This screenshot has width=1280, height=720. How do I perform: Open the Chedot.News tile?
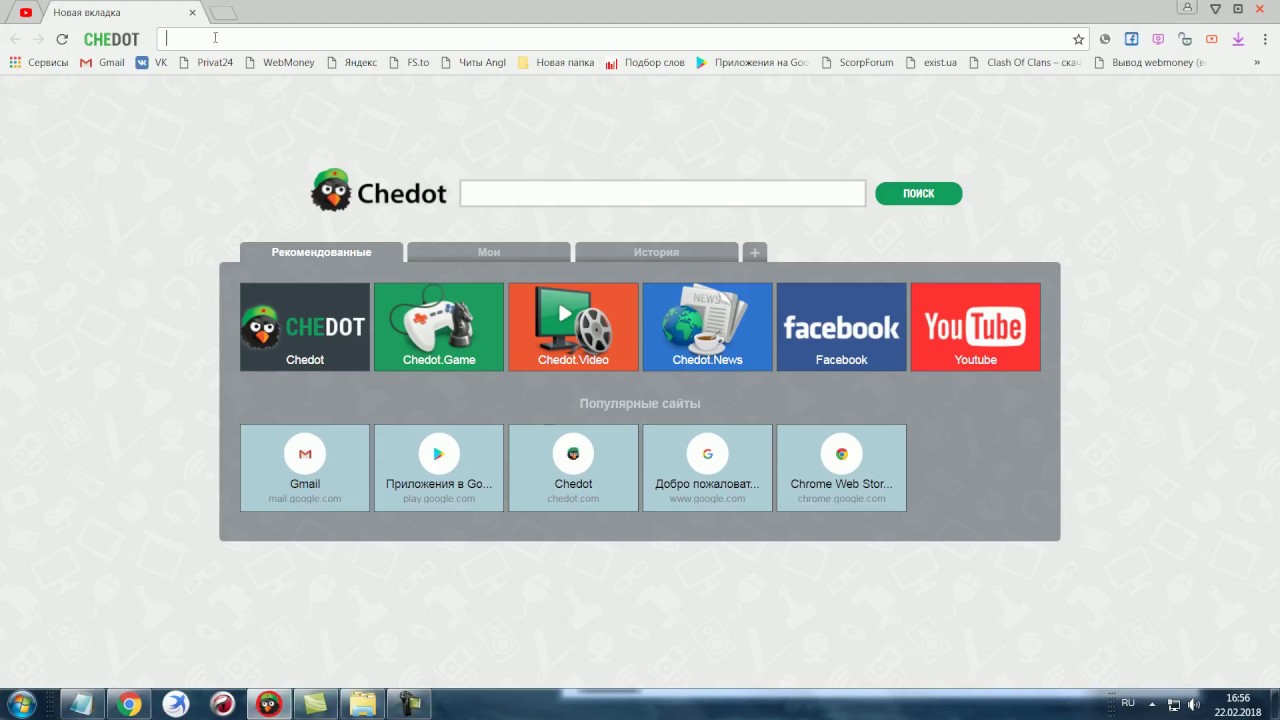(707, 327)
